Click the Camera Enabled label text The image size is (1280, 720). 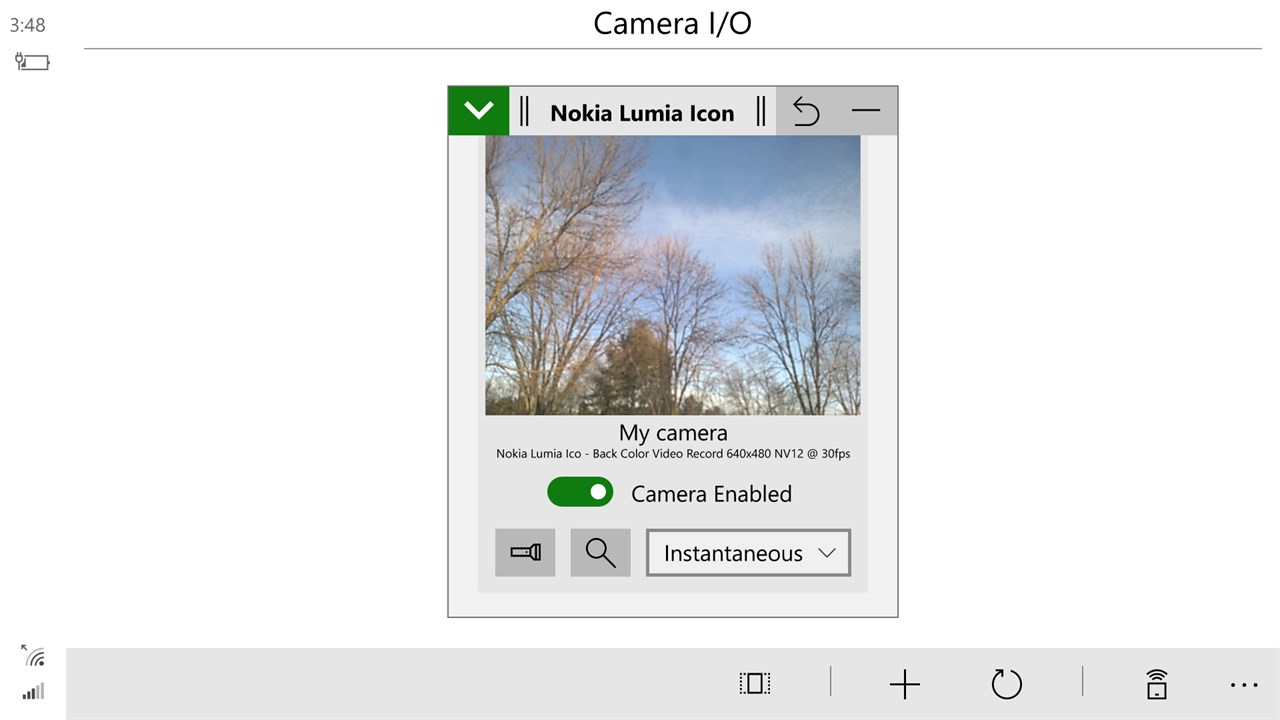click(711, 493)
